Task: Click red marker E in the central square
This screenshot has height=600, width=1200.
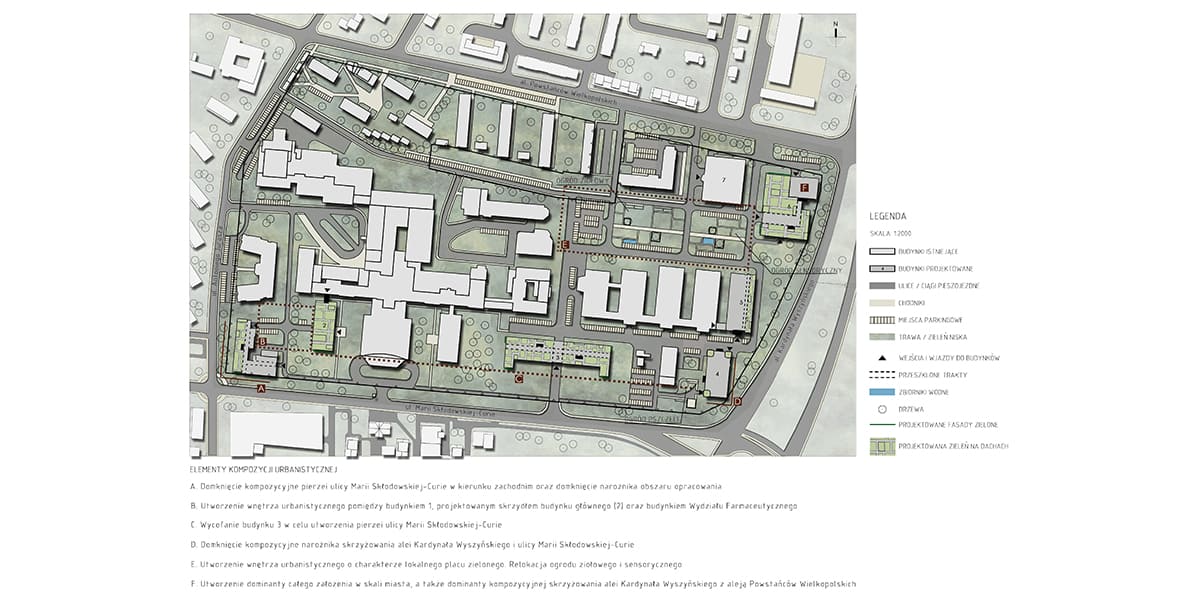Action: 565,245
